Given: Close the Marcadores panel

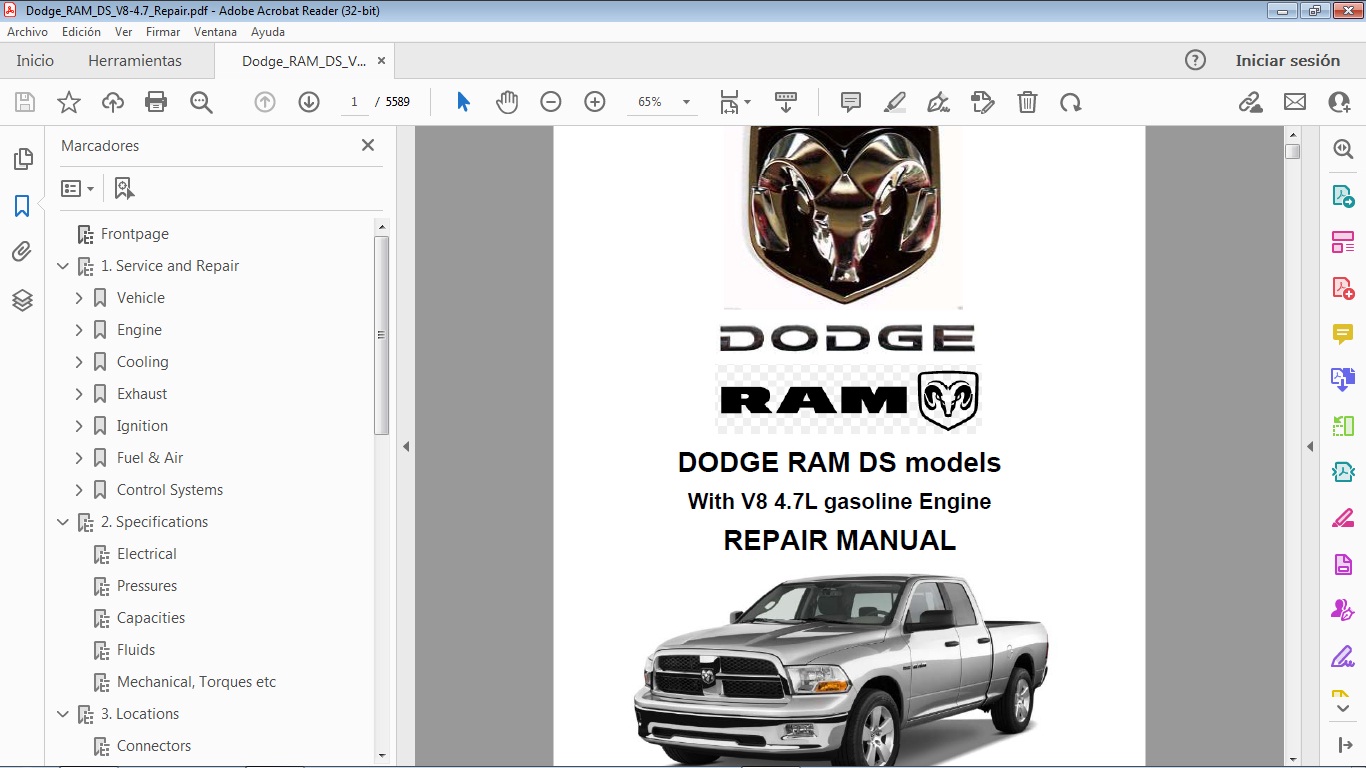Looking at the screenshot, I should [368, 145].
